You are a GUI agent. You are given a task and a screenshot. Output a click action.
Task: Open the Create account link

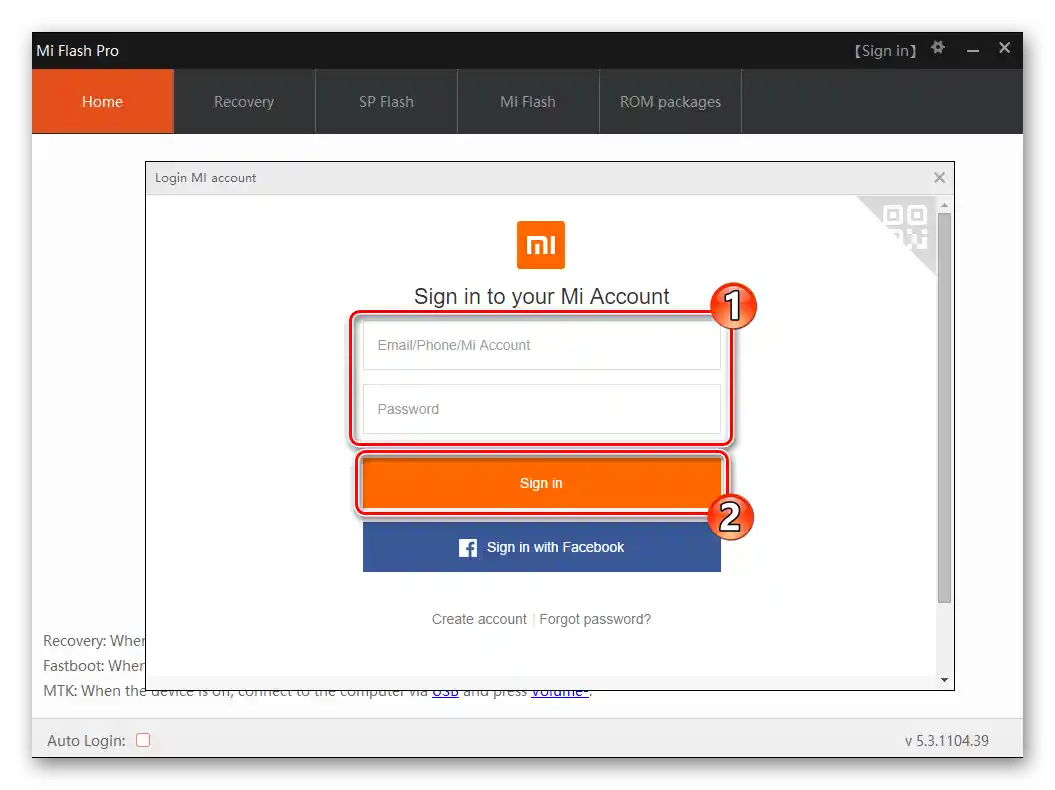tap(479, 619)
